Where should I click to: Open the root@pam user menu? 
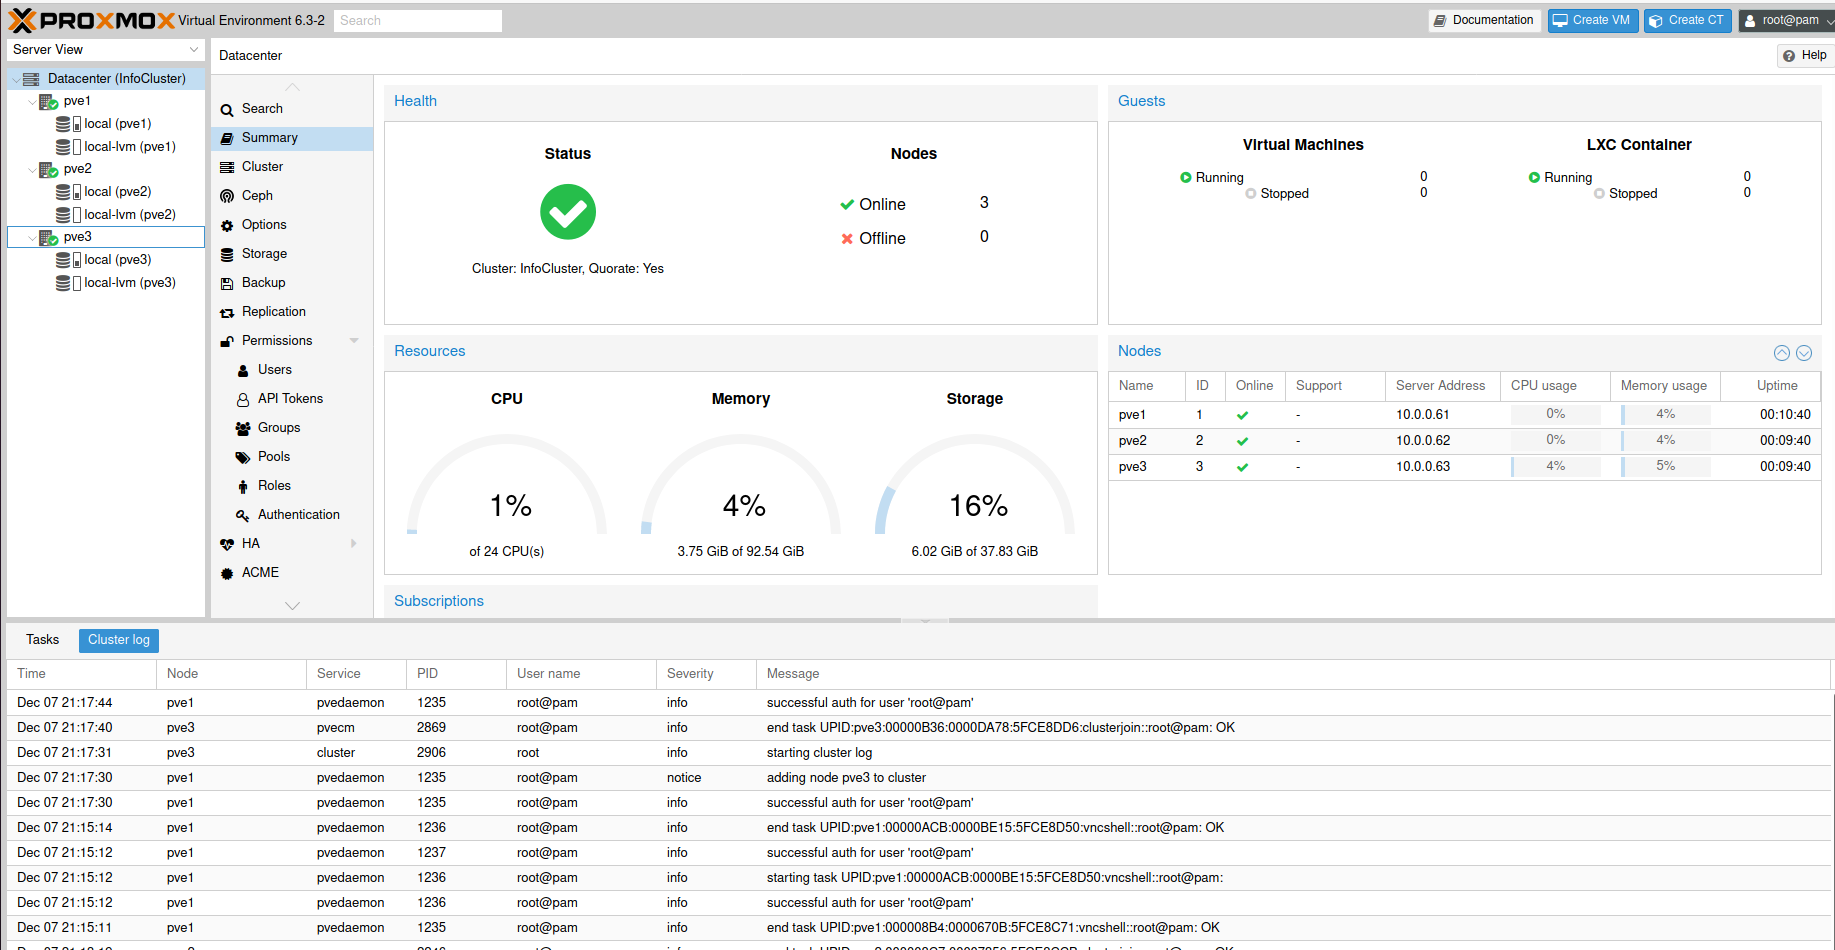[1787, 21]
